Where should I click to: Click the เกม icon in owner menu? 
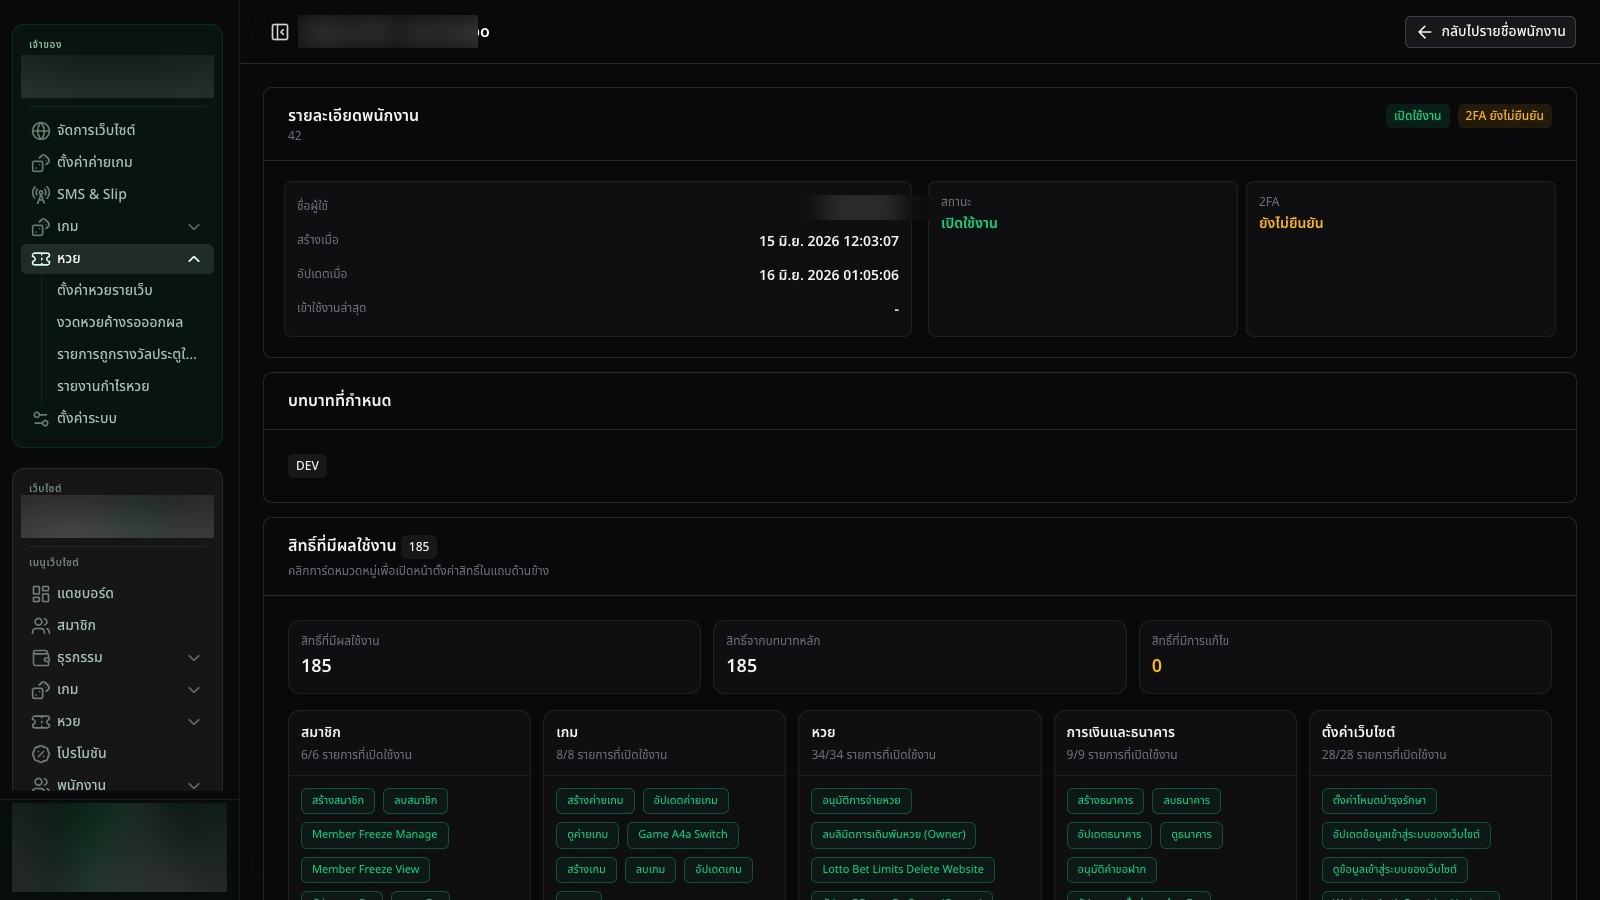click(x=41, y=226)
